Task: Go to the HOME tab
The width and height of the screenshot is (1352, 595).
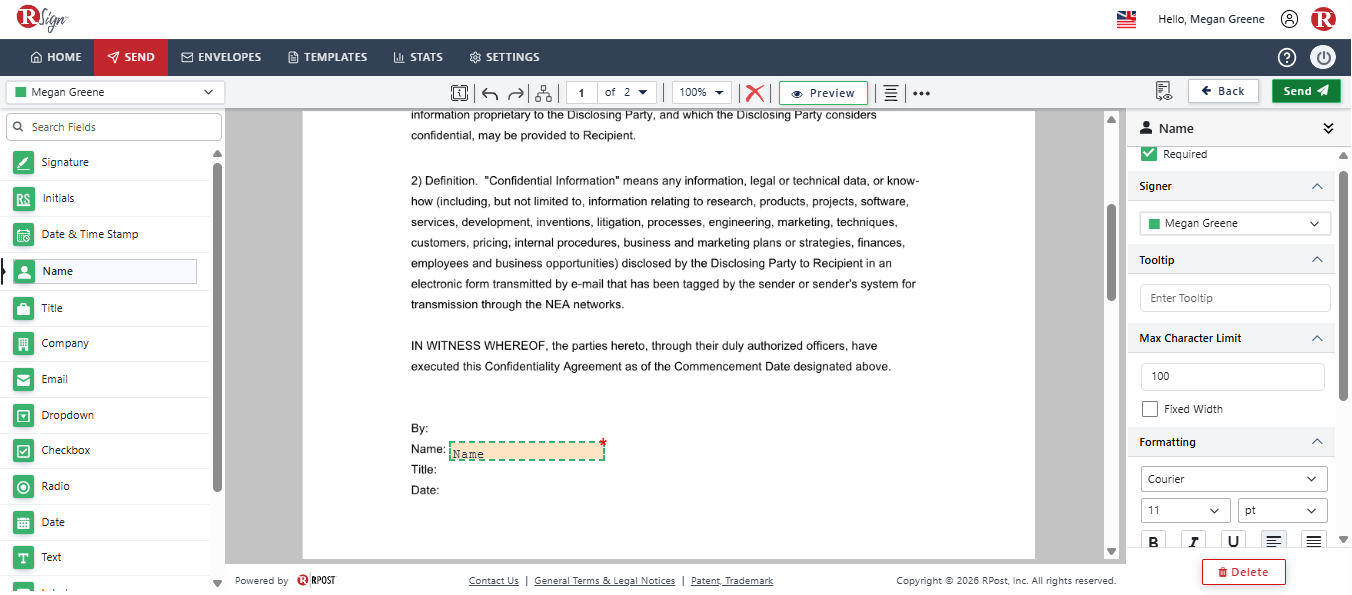Action: [x=56, y=57]
